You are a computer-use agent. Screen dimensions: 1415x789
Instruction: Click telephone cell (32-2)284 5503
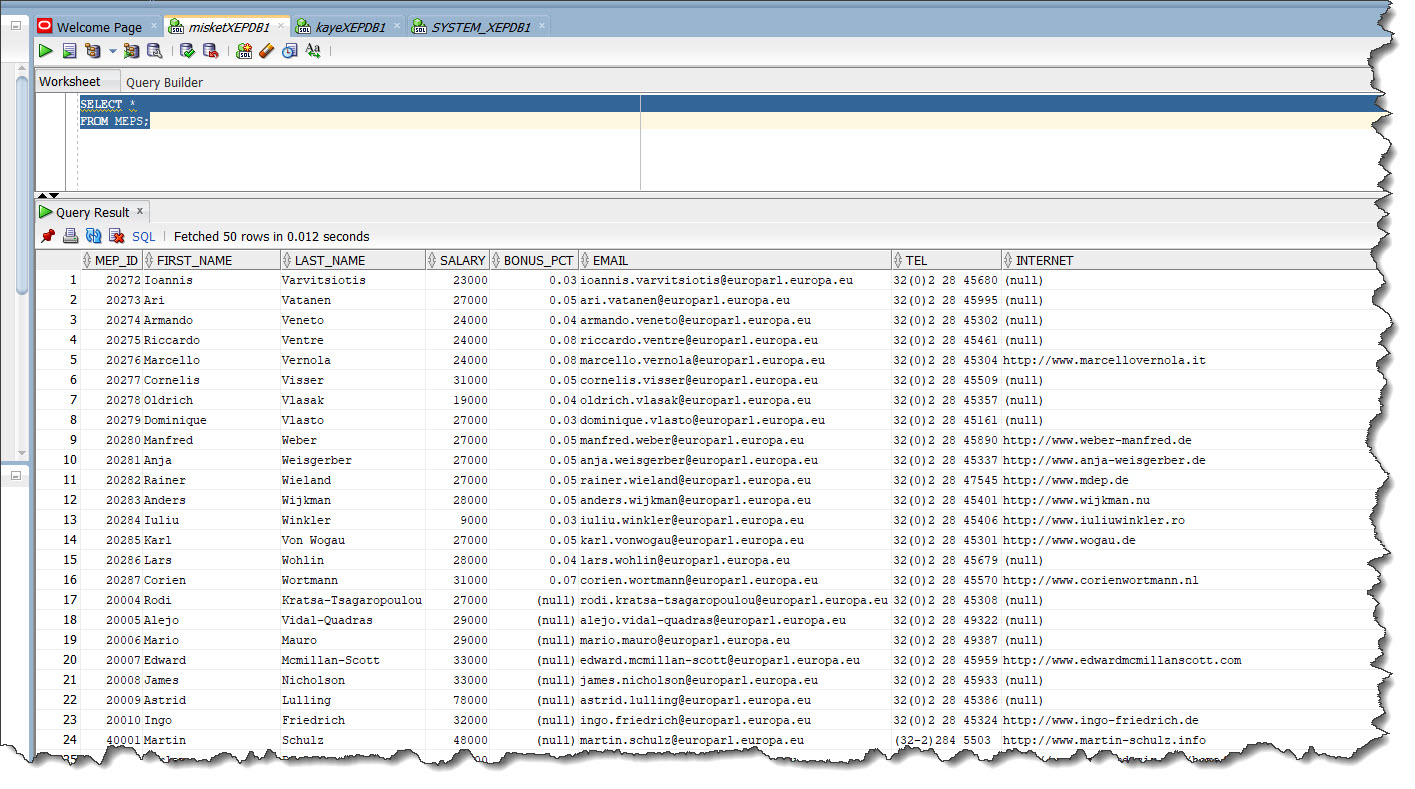946,740
